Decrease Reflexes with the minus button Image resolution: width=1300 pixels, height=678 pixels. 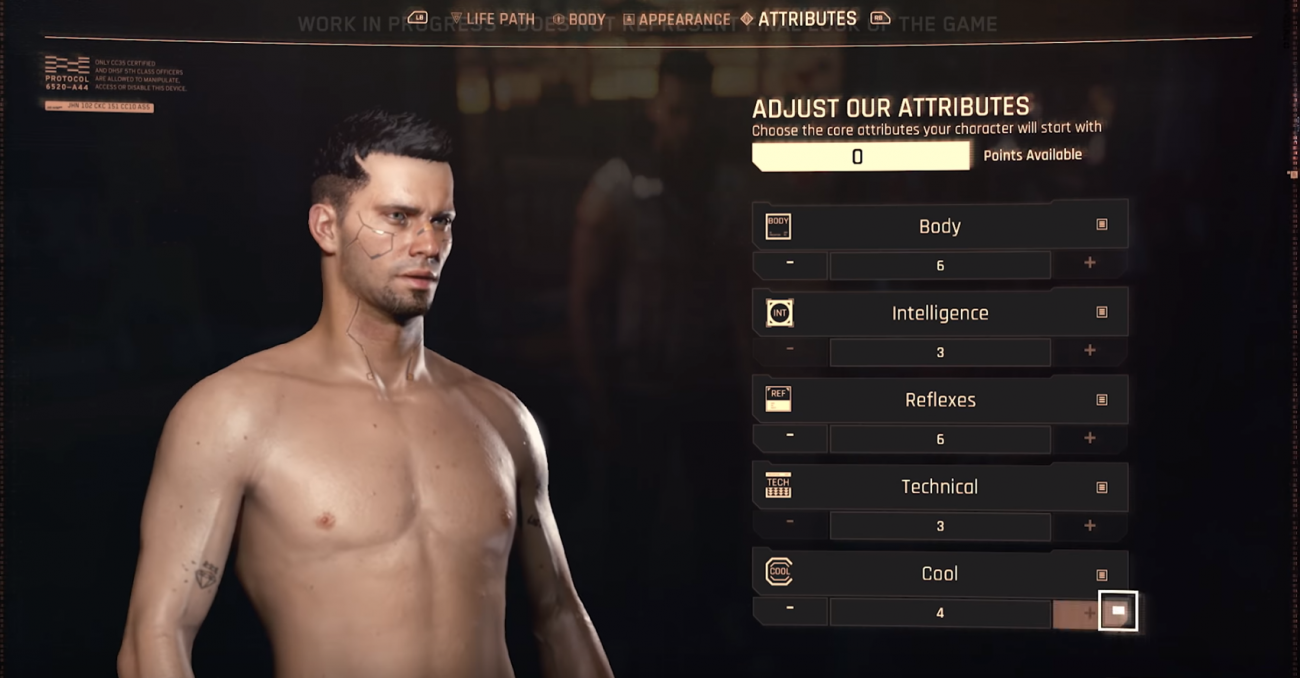coord(790,437)
